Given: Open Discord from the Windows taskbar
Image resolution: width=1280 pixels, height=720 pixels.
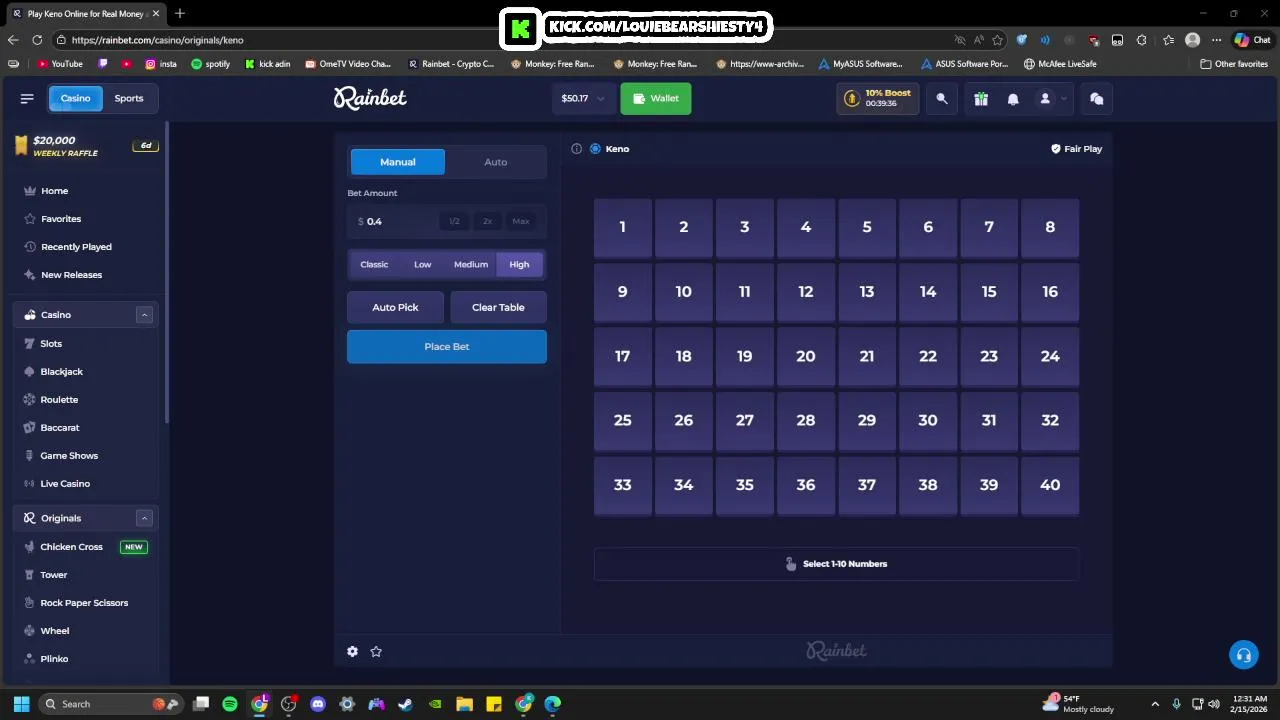Looking at the screenshot, I should pos(318,704).
